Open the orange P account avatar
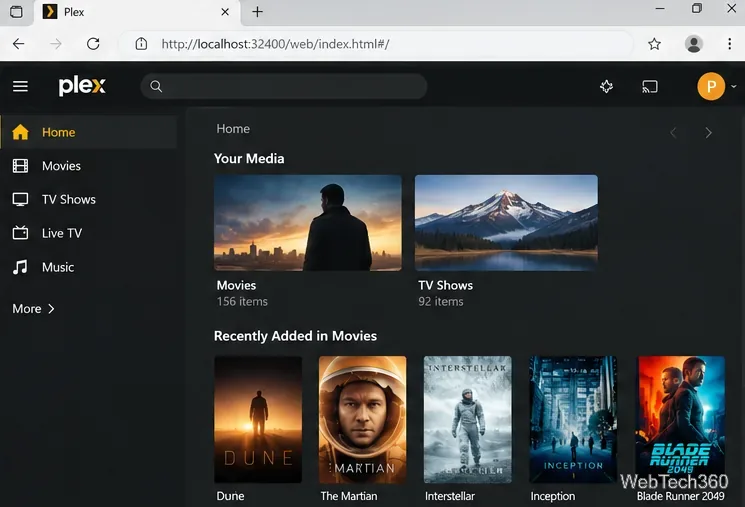The width and height of the screenshot is (745, 507). (711, 86)
